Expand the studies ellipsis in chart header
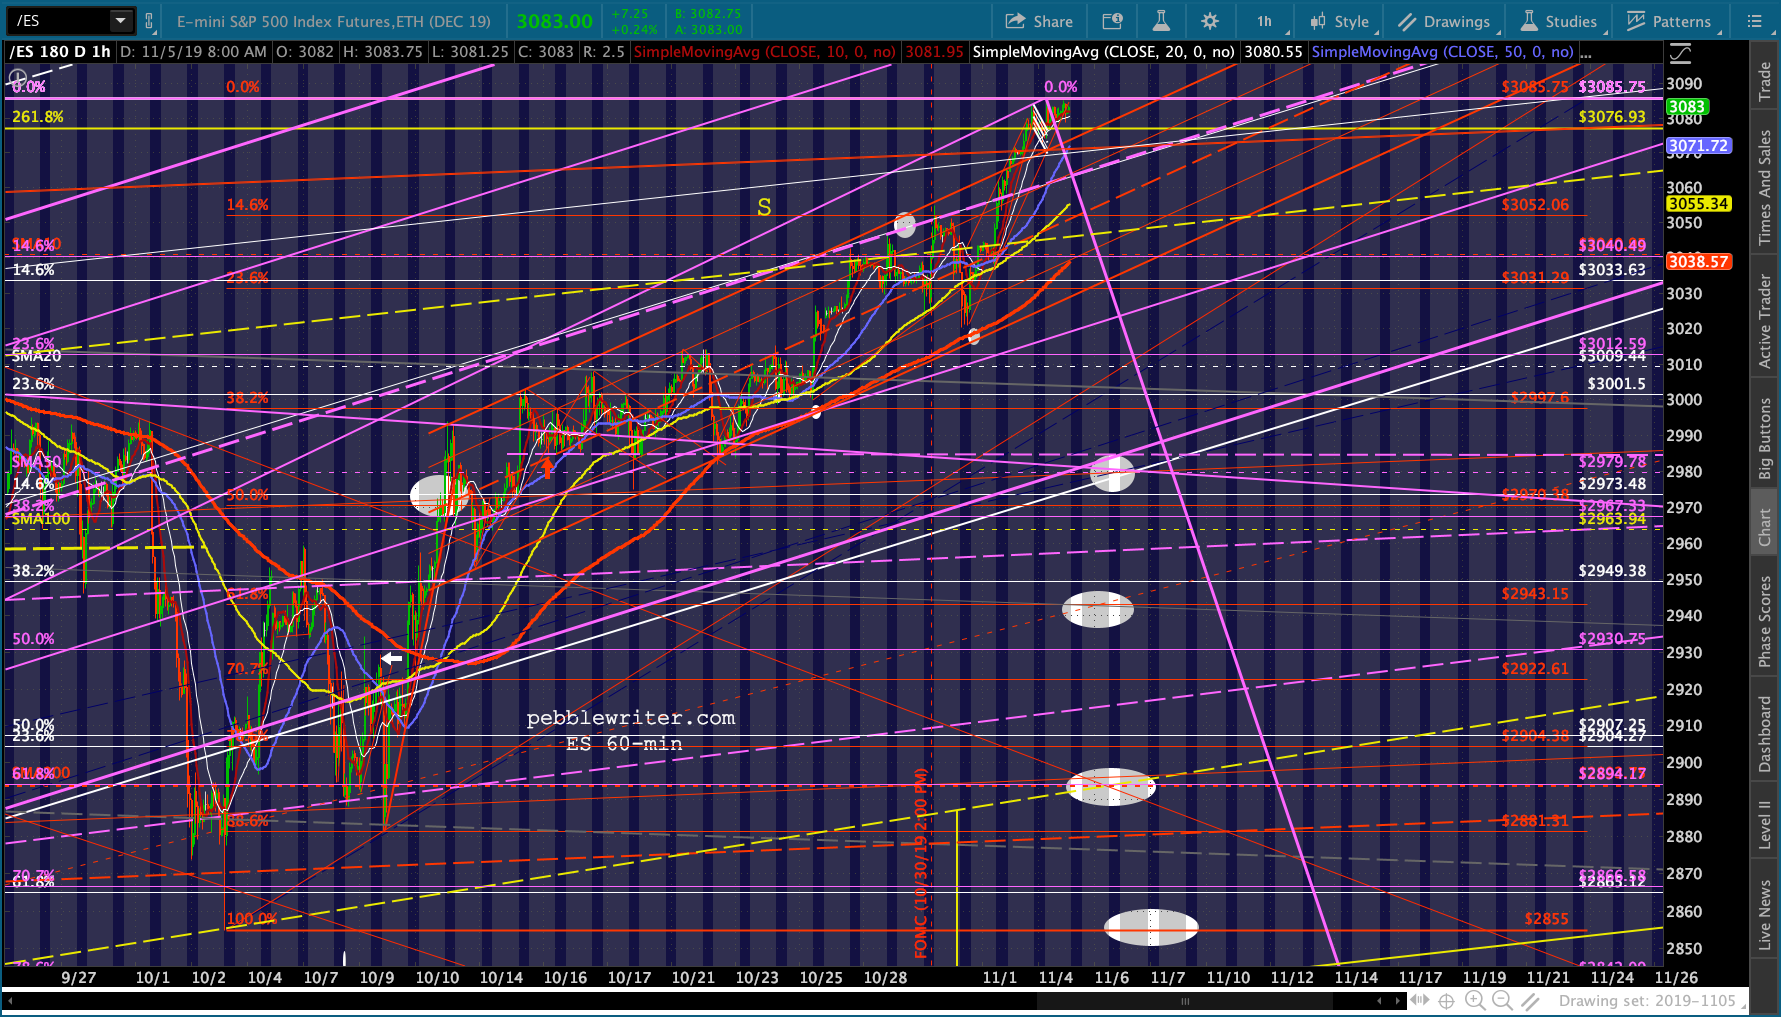The height and width of the screenshot is (1017, 1781). click(x=1586, y=52)
